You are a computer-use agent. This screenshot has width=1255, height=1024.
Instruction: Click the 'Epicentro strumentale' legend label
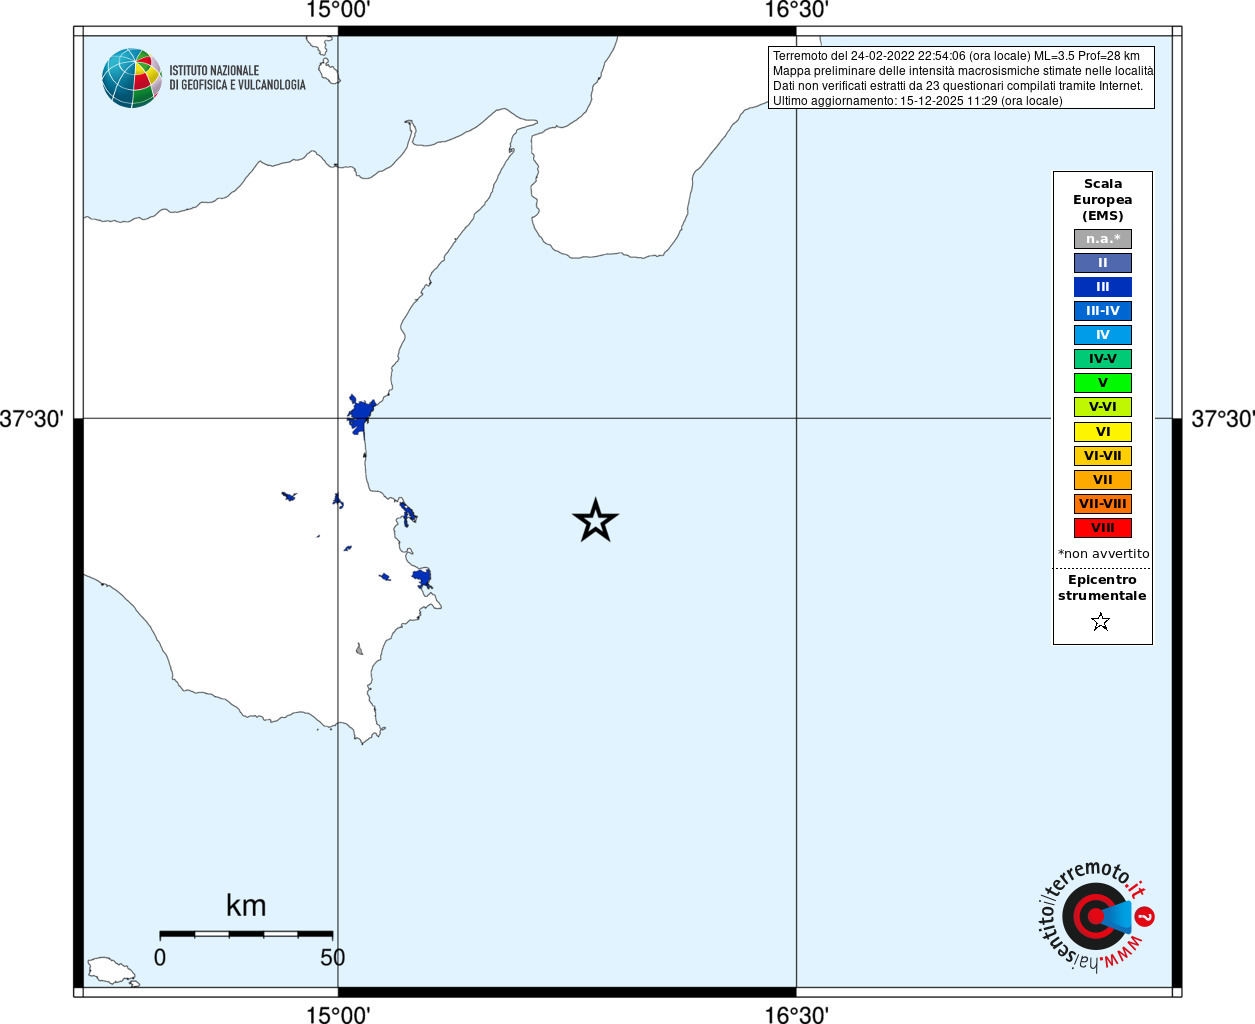click(x=1102, y=588)
